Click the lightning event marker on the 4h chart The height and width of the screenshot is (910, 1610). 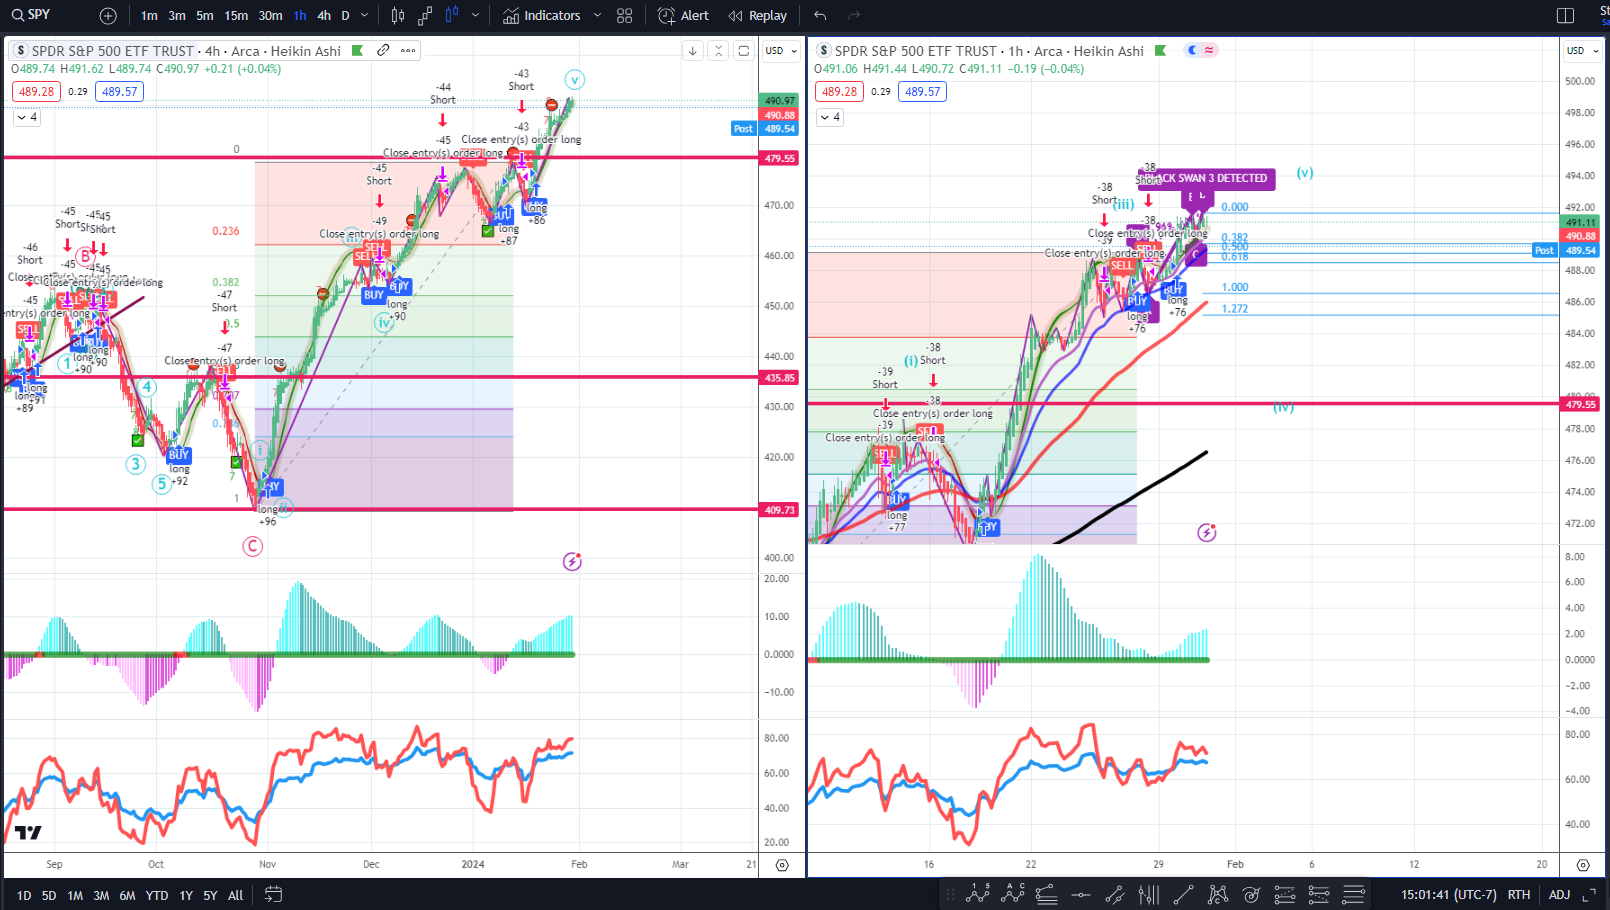(x=572, y=562)
